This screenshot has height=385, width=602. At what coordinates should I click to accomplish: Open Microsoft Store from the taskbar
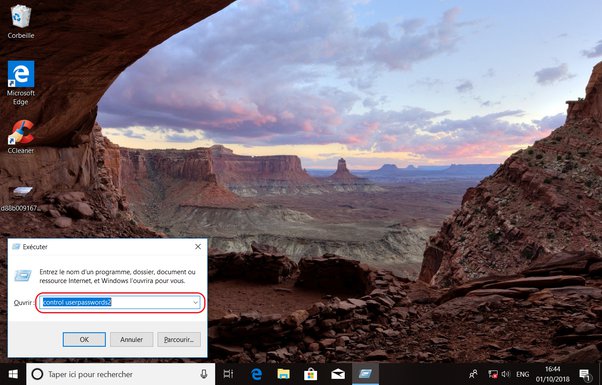(x=311, y=374)
